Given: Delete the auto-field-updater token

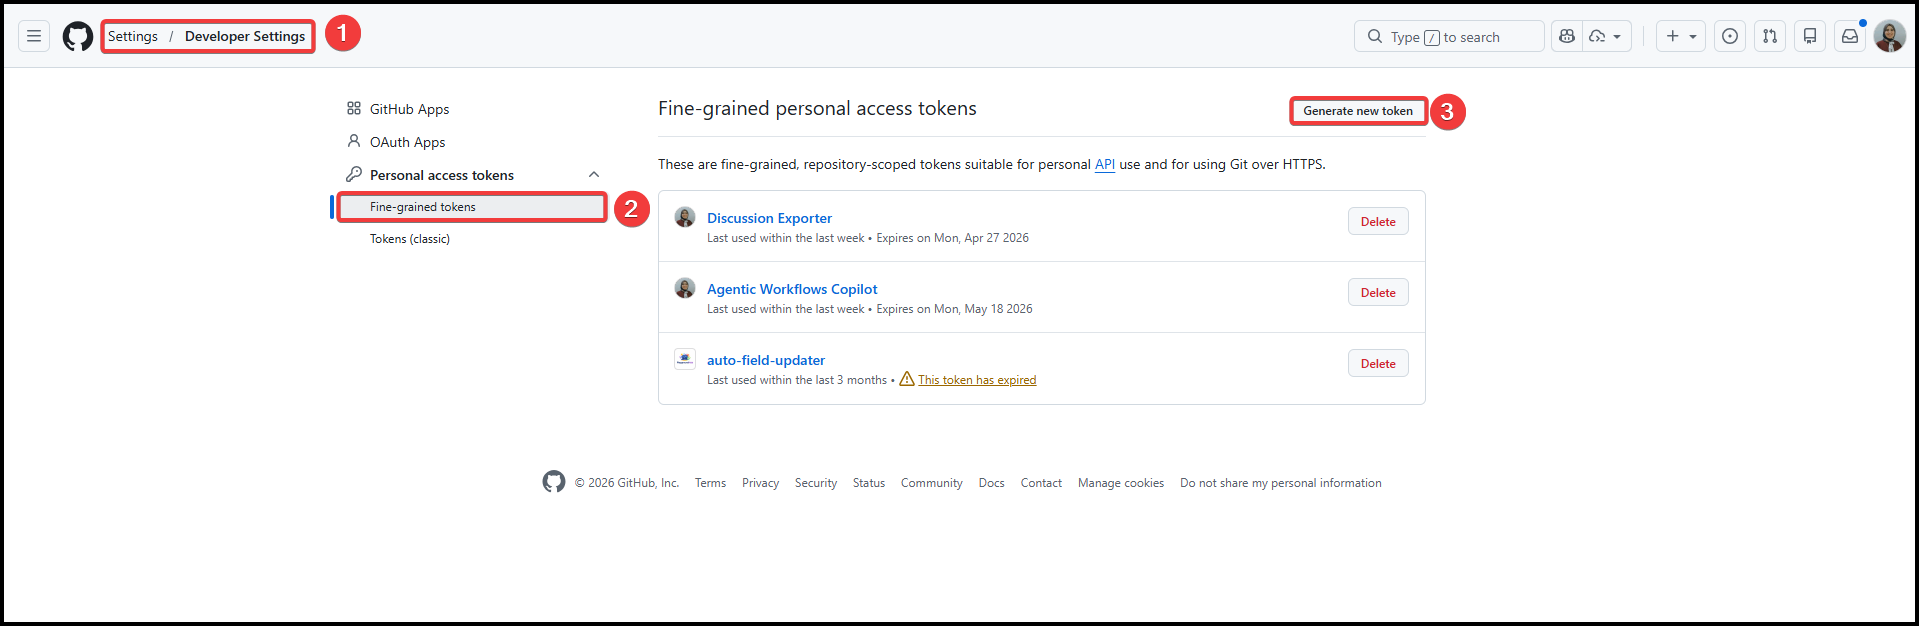Looking at the screenshot, I should click(x=1377, y=364).
